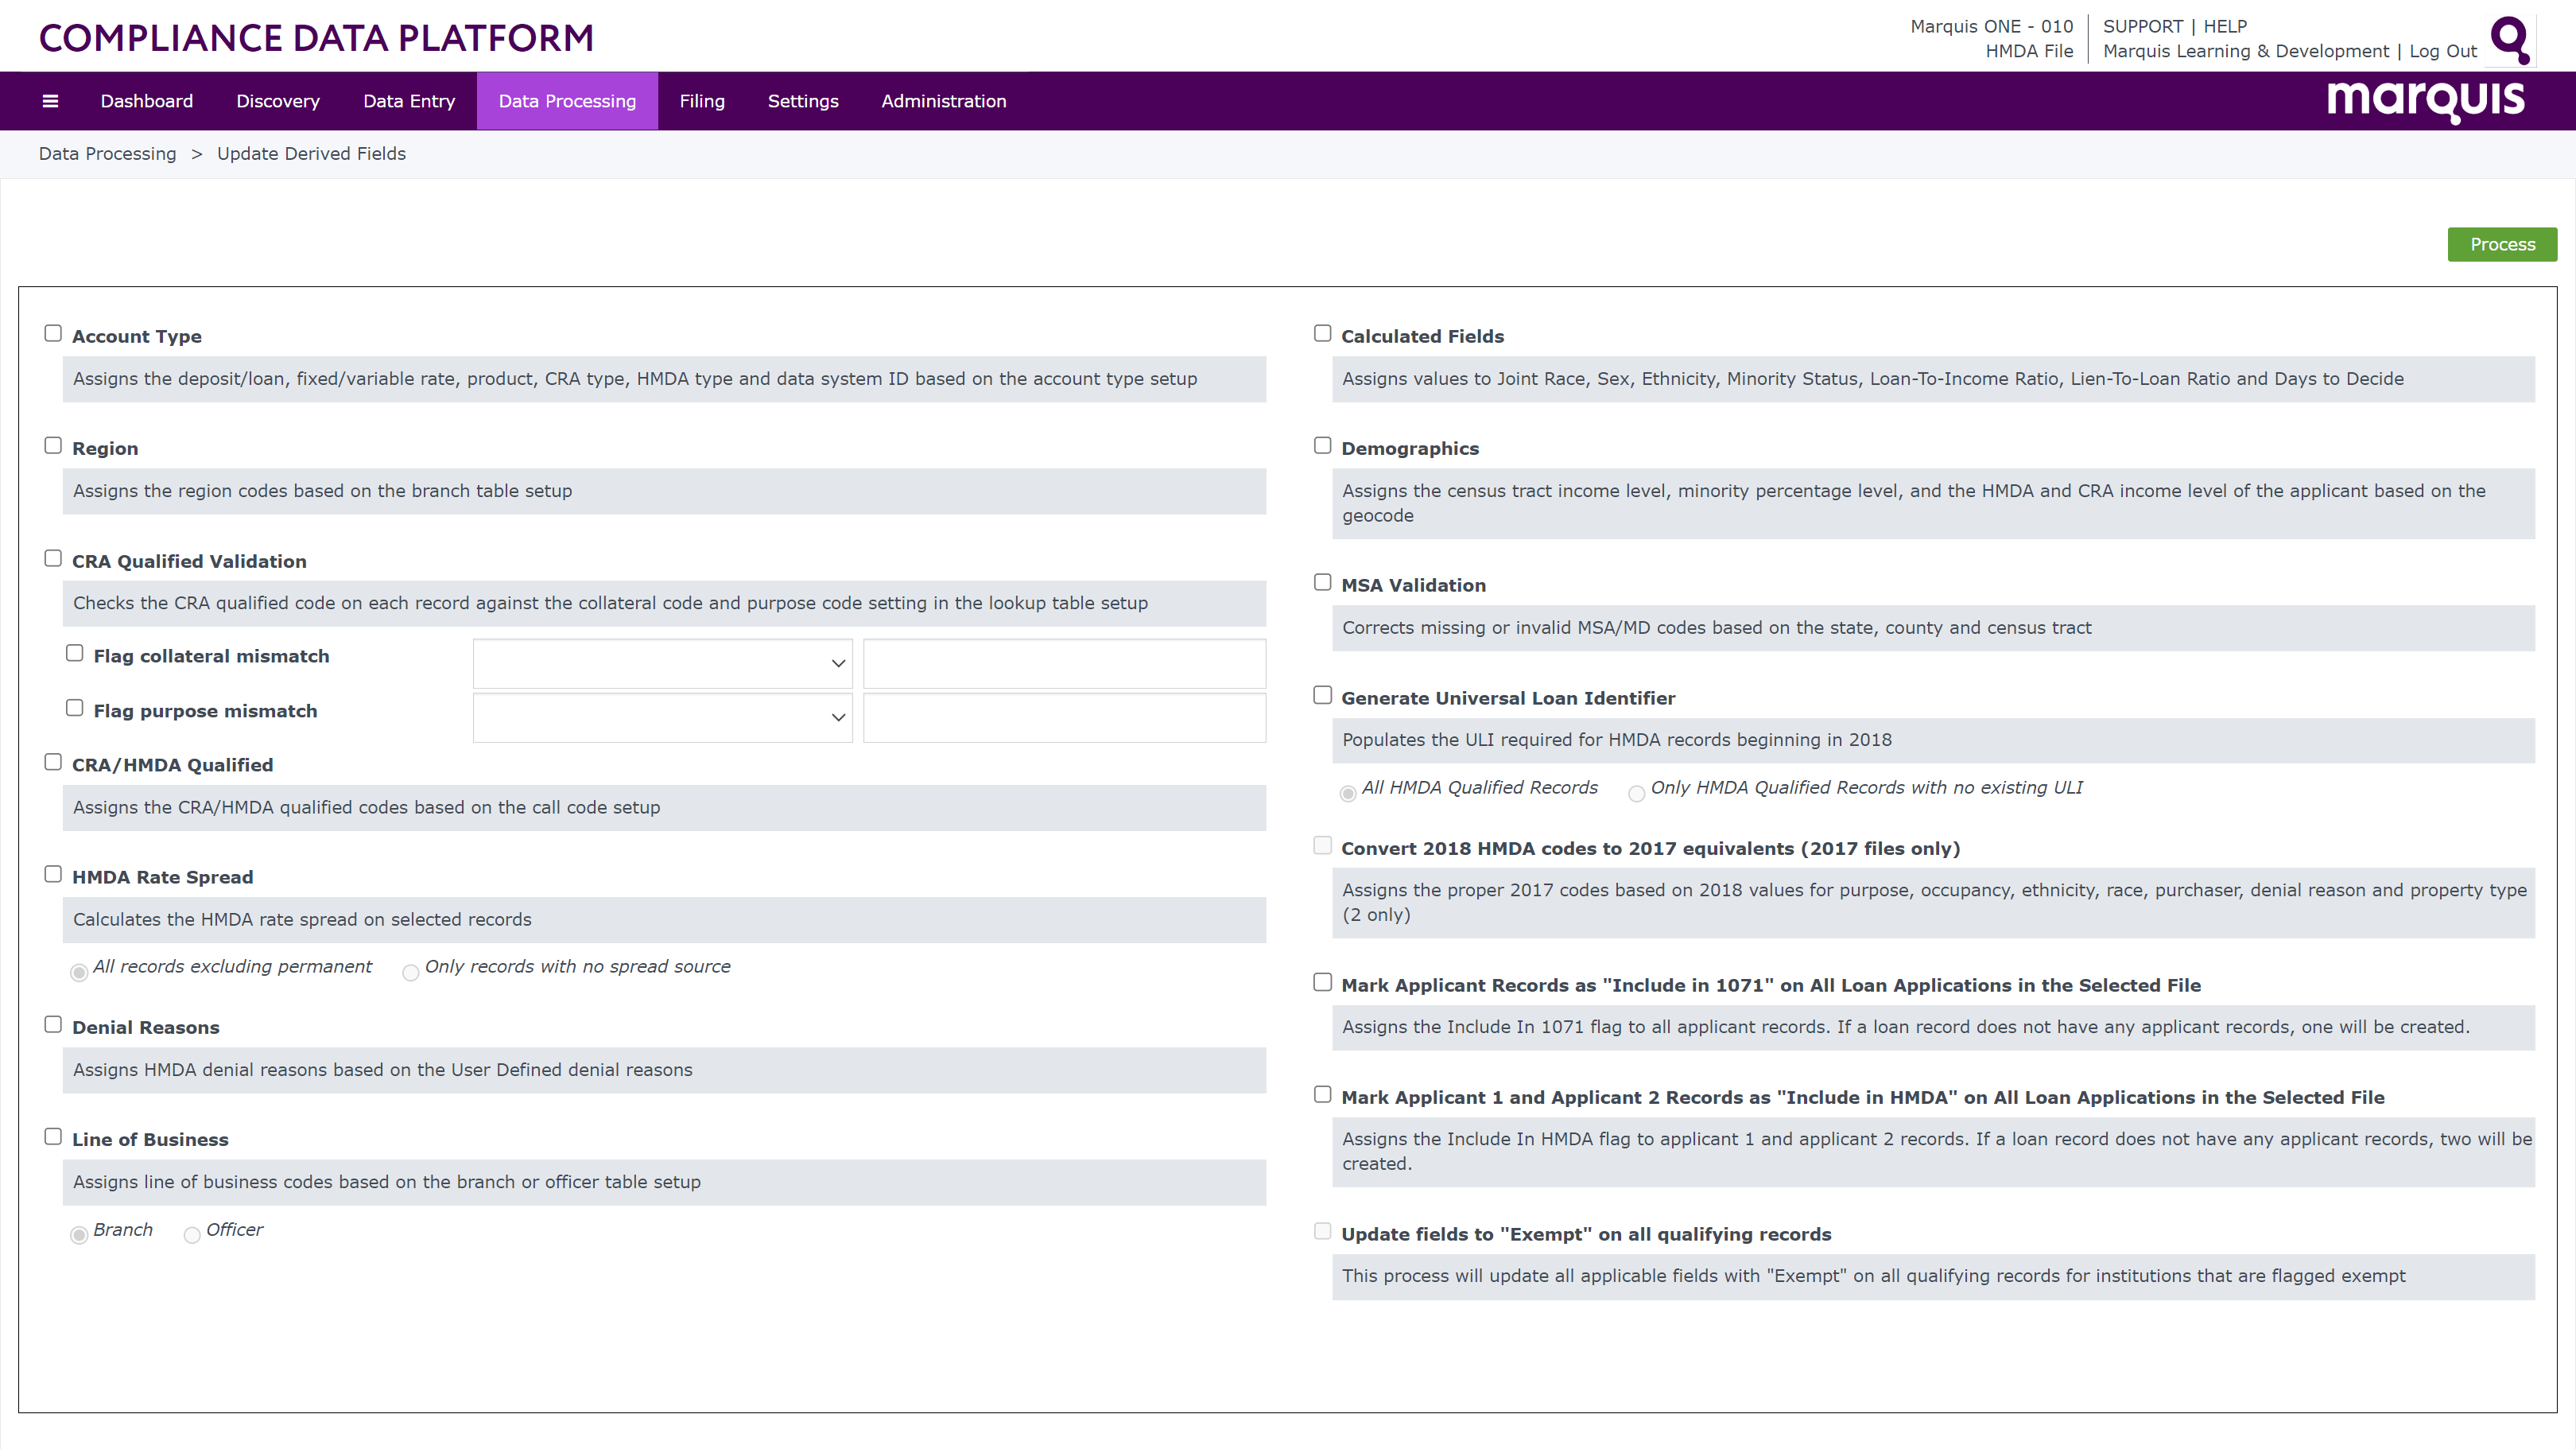
Task: Check Update fields to Exempt option
Action: click(1322, 1231)
